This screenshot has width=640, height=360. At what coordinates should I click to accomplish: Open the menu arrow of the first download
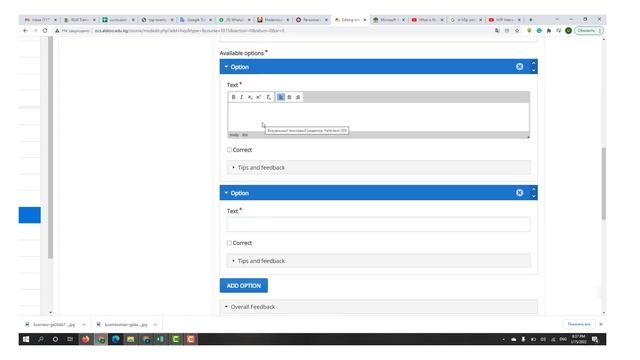point(84,324)
